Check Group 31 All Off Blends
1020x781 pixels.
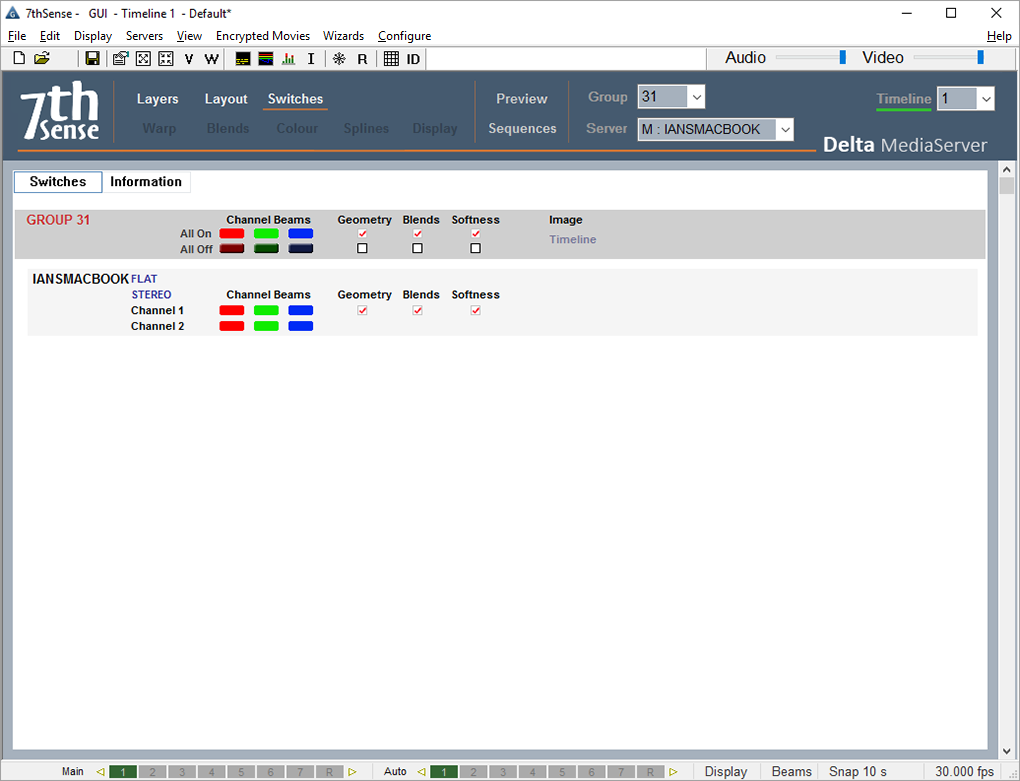pyautogui.click(x=418, y=248)
